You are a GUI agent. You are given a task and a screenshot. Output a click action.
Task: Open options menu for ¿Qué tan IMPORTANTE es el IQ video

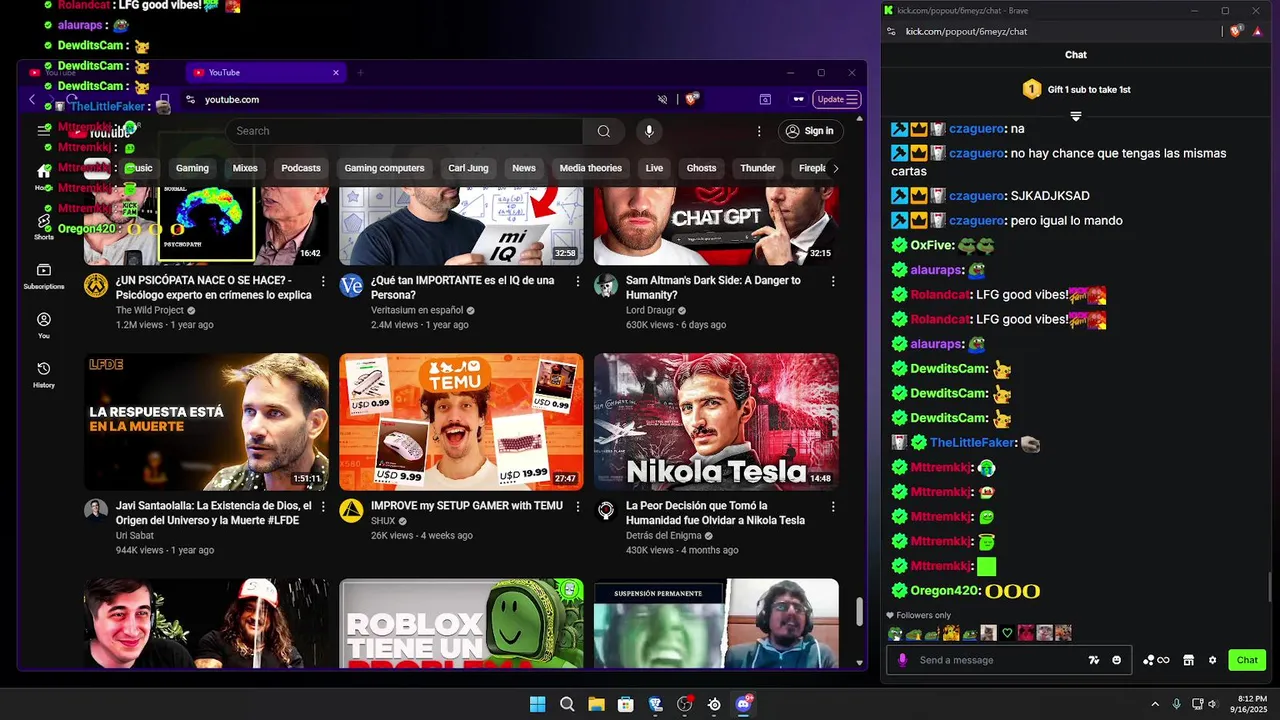tap(578, 282)
